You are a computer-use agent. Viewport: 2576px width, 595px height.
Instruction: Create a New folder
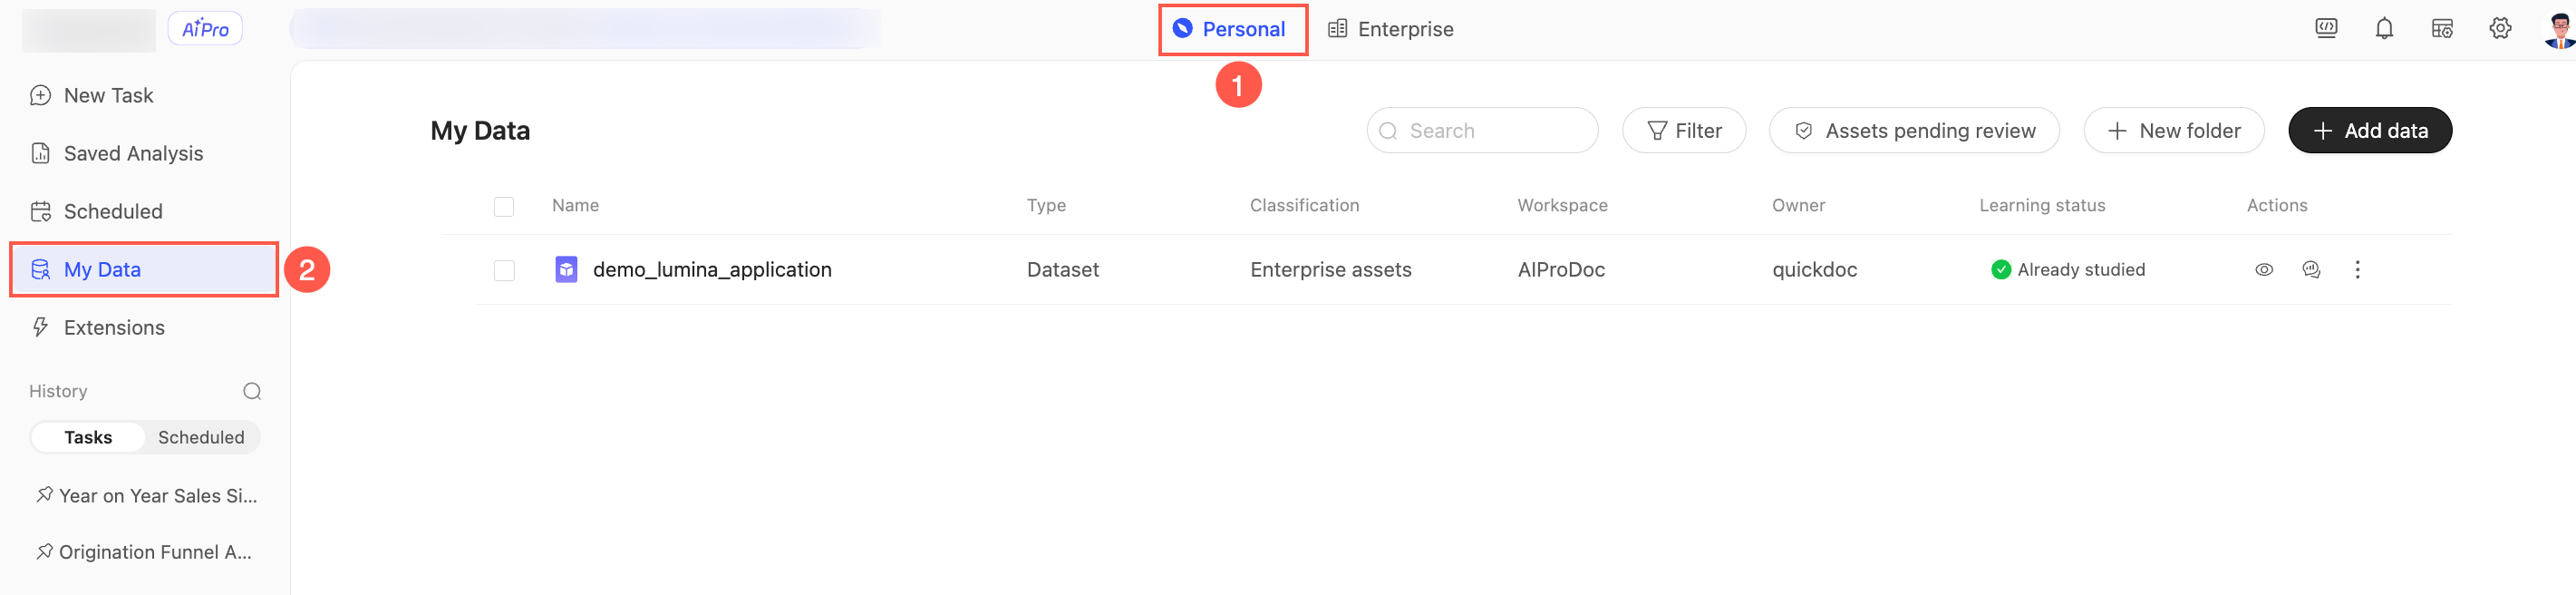pyautogui.click(x=2173, y=131)
